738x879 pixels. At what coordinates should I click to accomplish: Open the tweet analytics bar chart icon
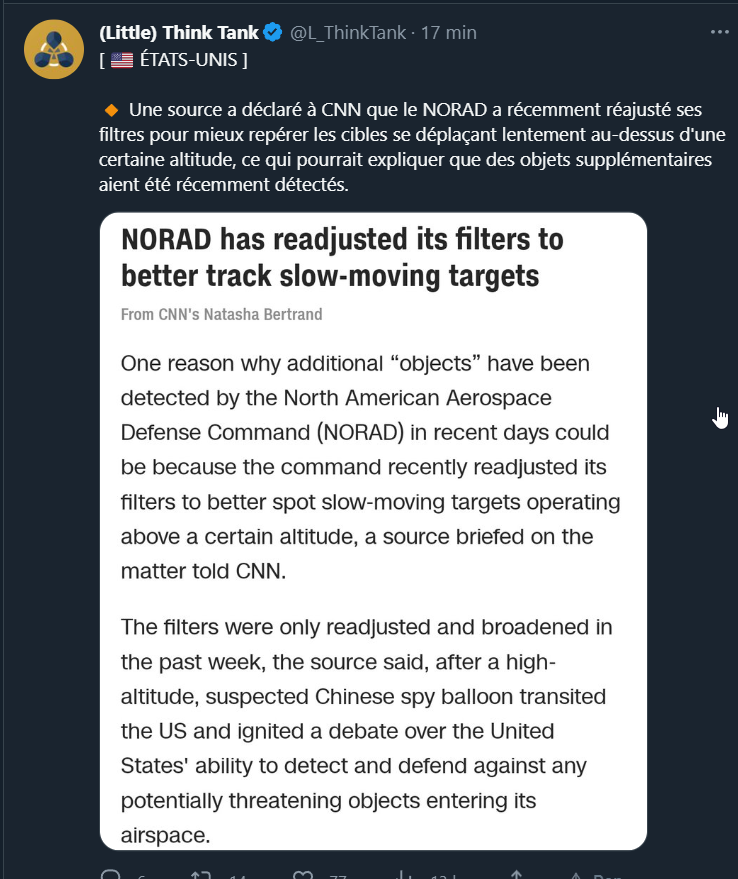[x=402, y=875]
